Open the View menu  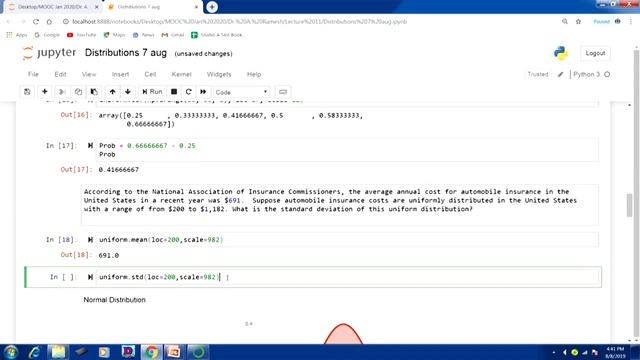click(x=89, y=74)
